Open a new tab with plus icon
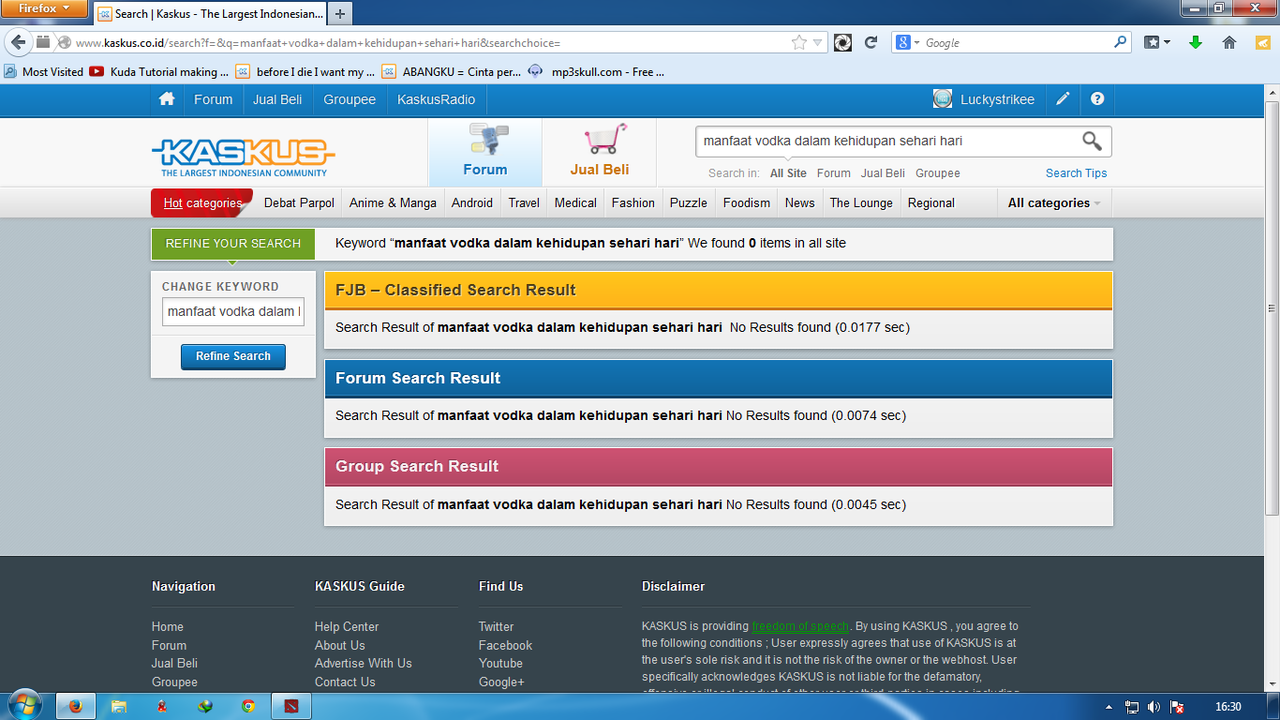This screenshot has width=1280, height=720. pos(340,14)
